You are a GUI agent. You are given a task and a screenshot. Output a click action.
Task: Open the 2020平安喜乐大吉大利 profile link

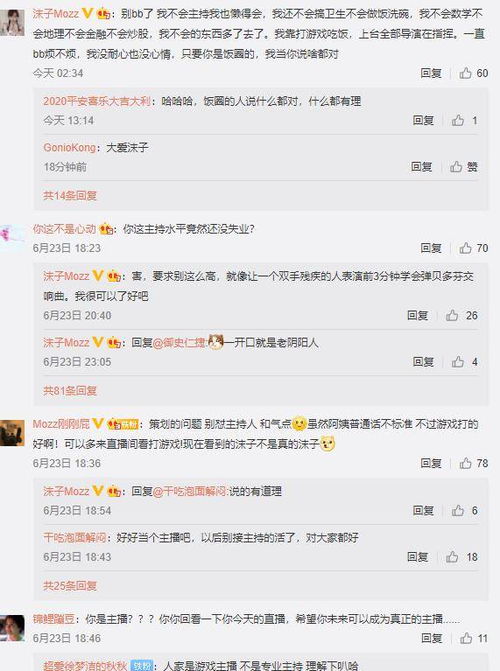pos(97,101)
